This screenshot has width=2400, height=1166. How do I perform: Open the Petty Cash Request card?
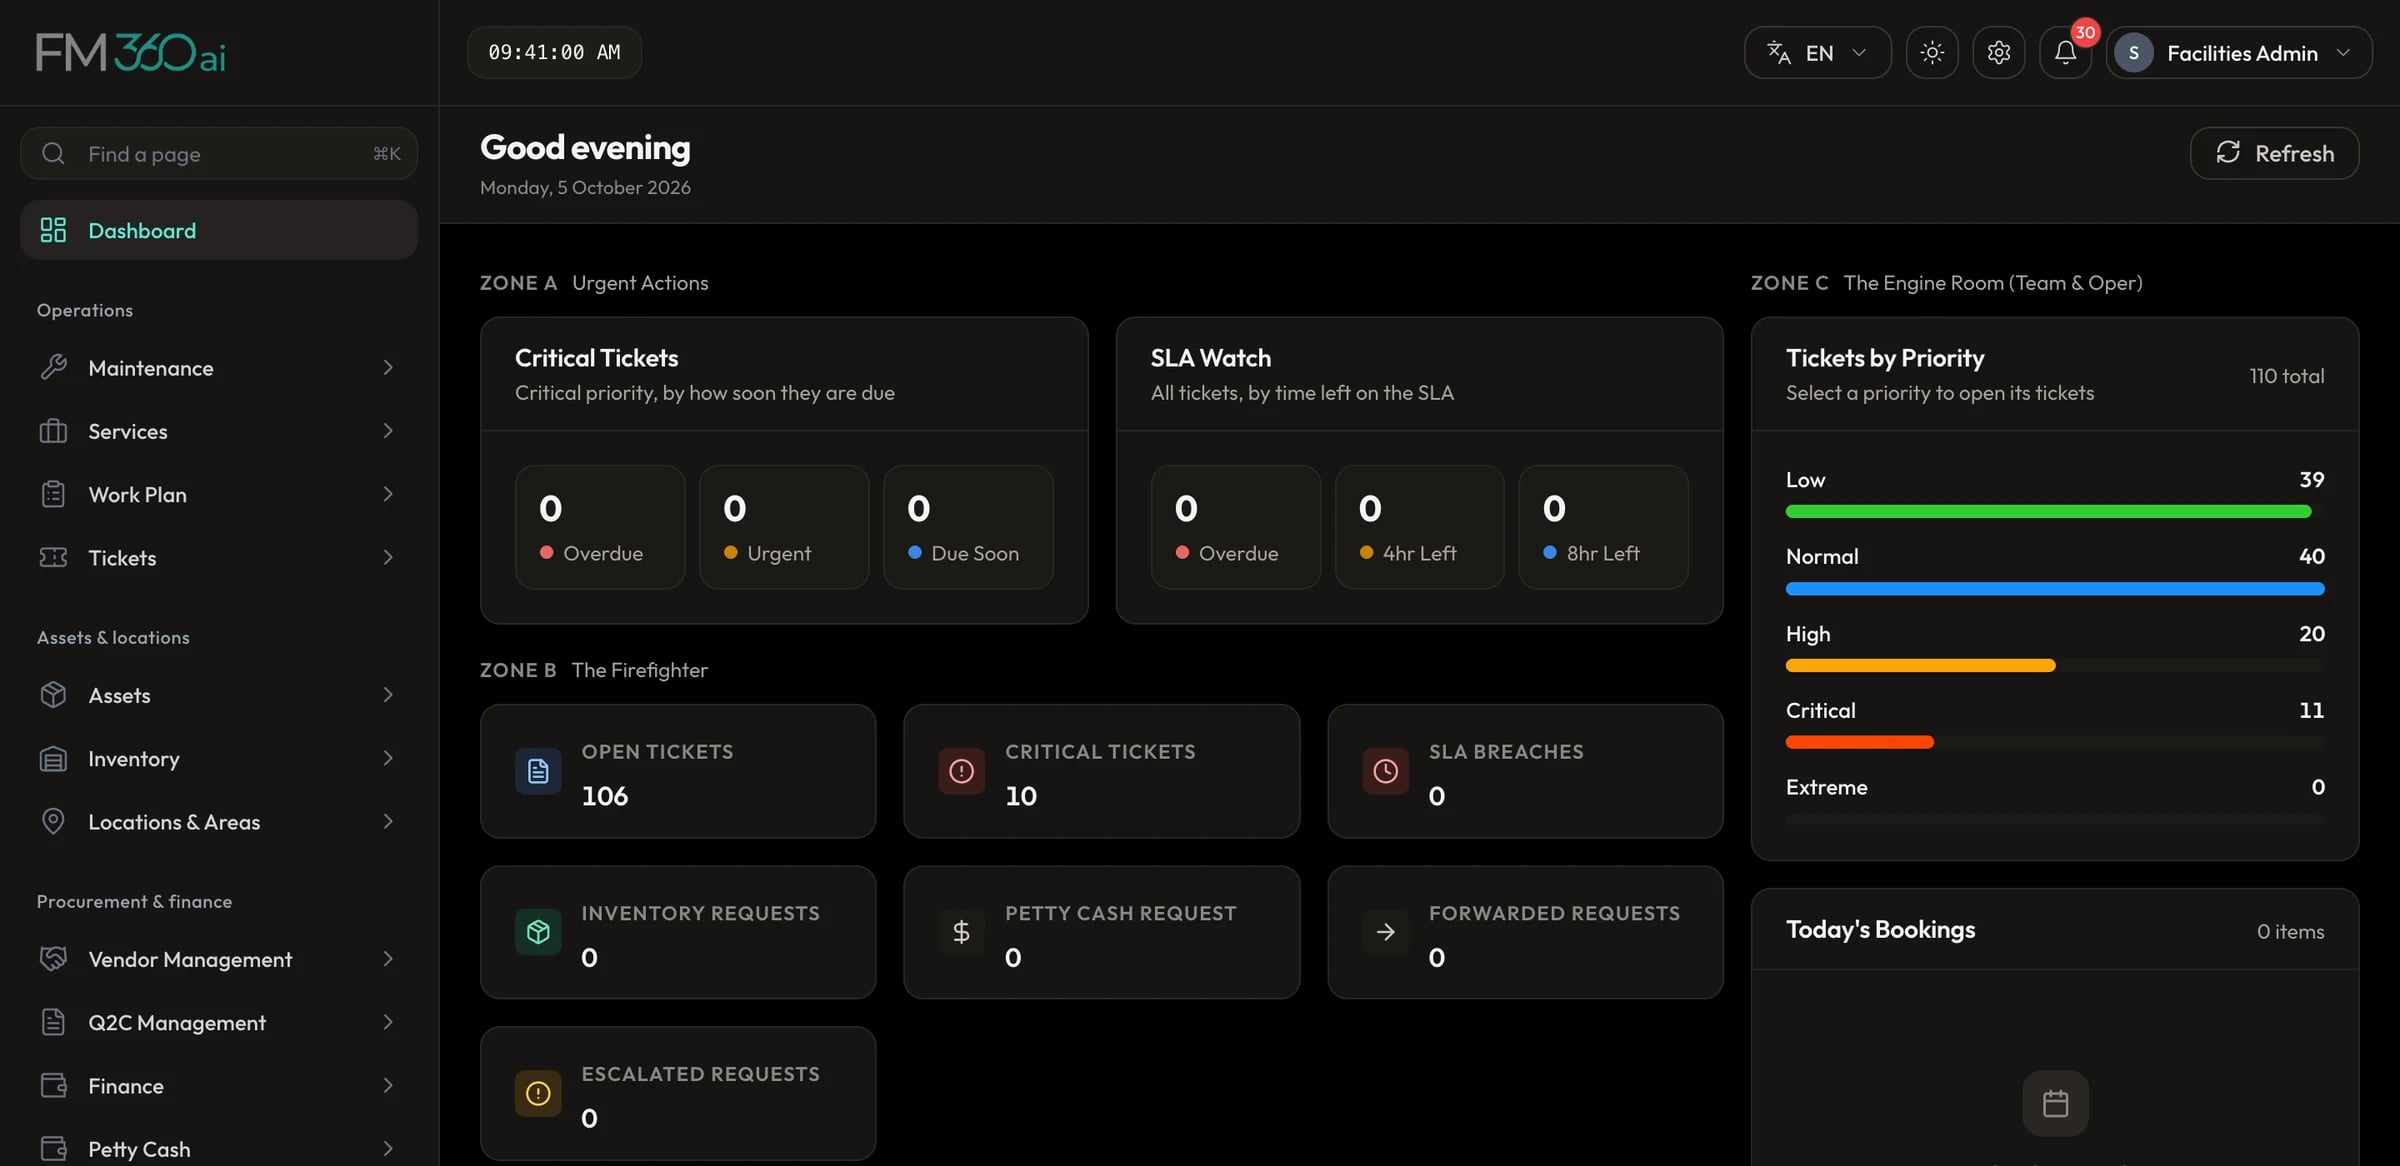point(1101,932)
